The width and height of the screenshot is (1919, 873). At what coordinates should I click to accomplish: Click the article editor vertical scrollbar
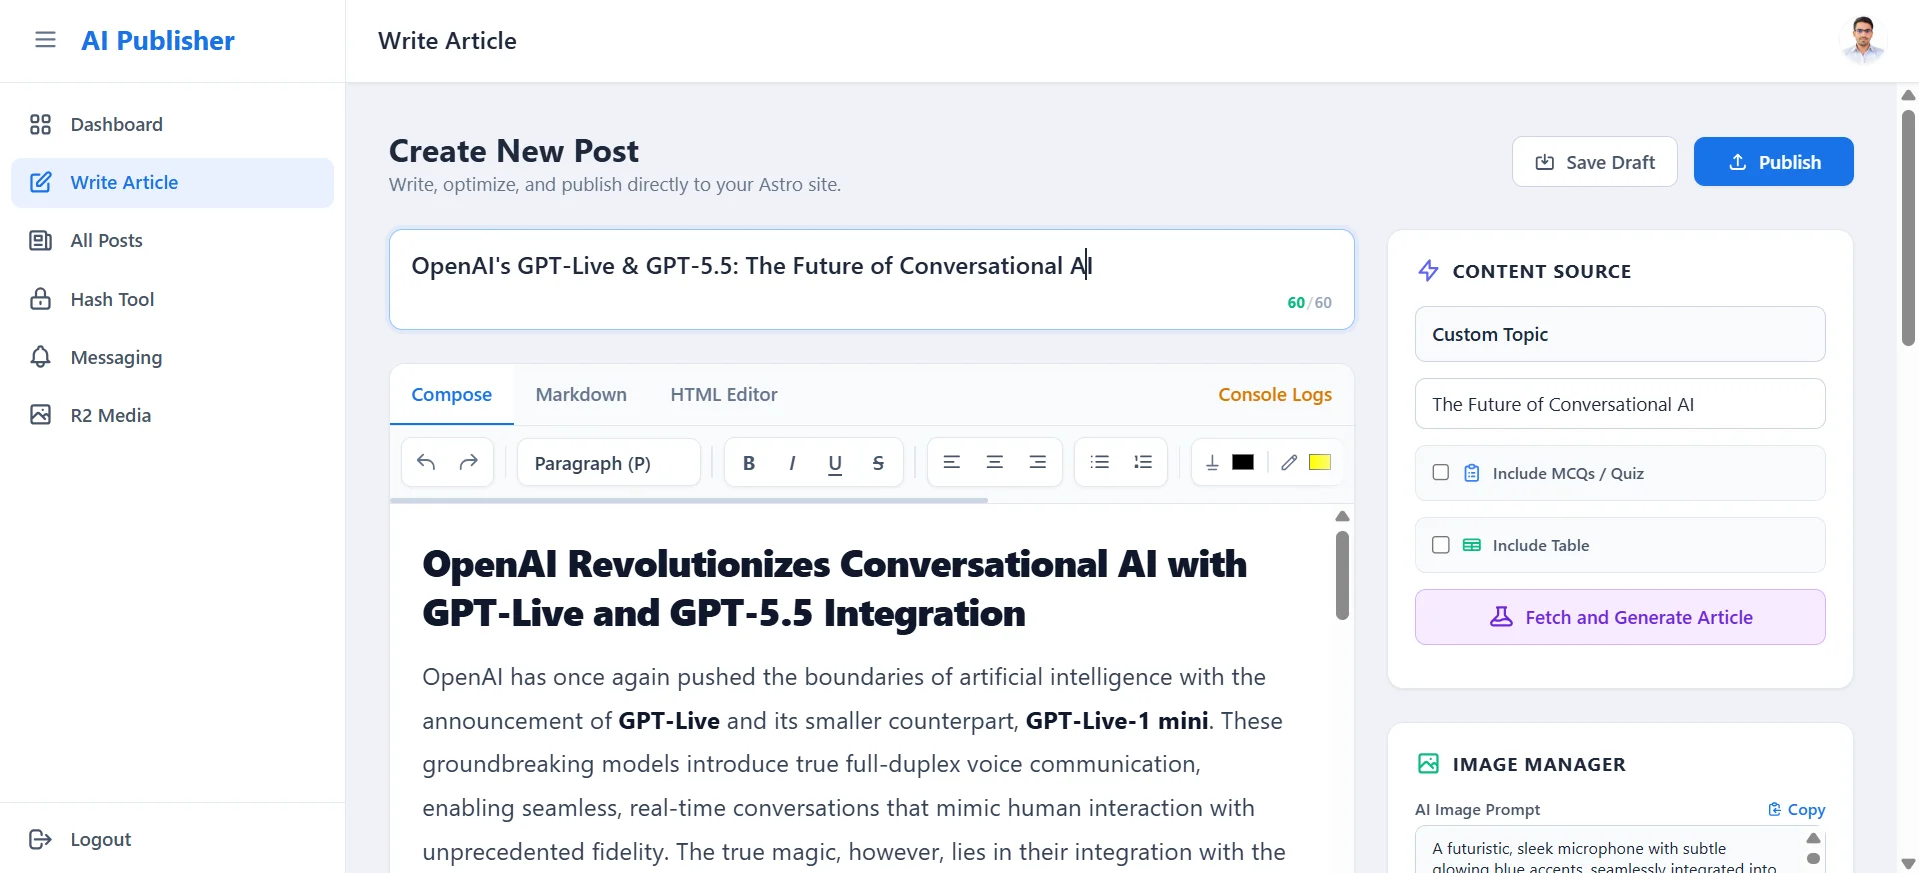[x=1342, y=576]
